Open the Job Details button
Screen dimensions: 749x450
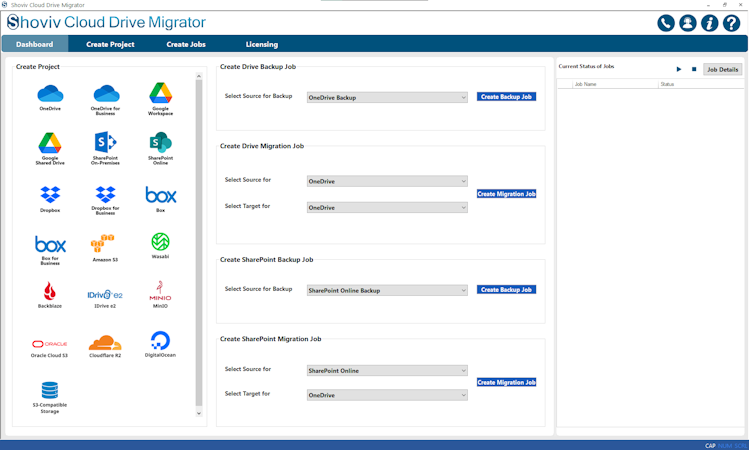click(722, 69)
